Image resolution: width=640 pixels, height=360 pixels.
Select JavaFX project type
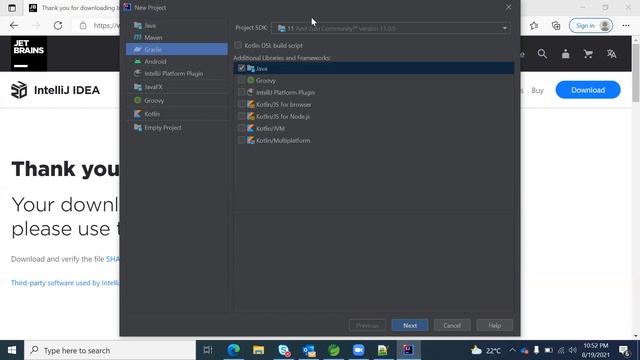[x=176, y=87]
